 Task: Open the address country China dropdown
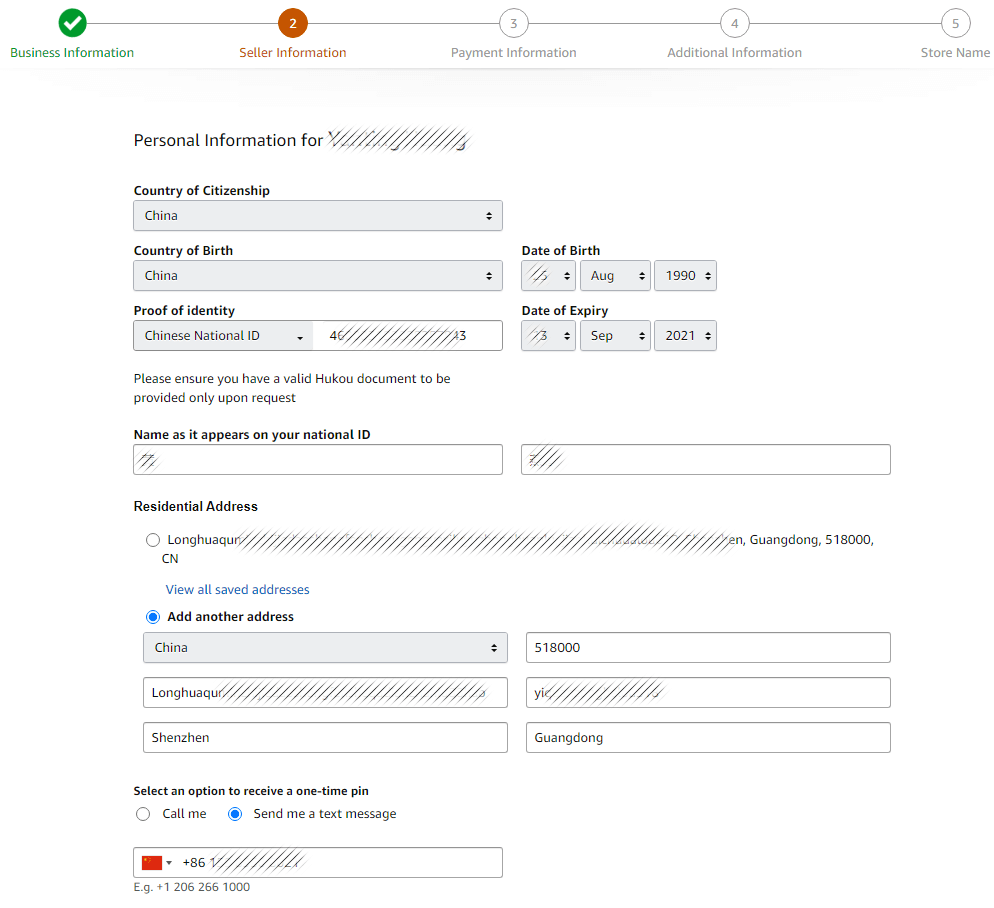click(325, 647)
